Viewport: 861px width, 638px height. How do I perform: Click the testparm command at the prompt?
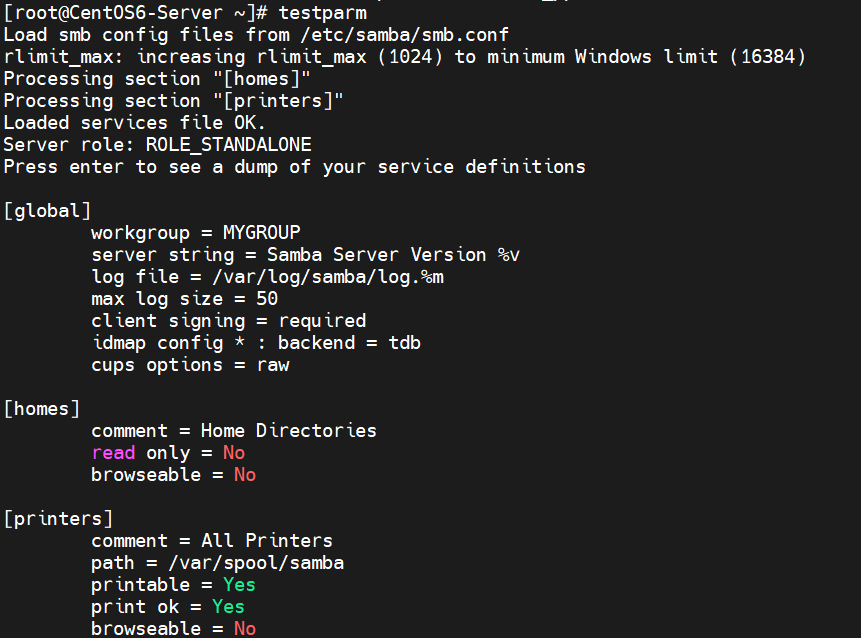(322, 13)
